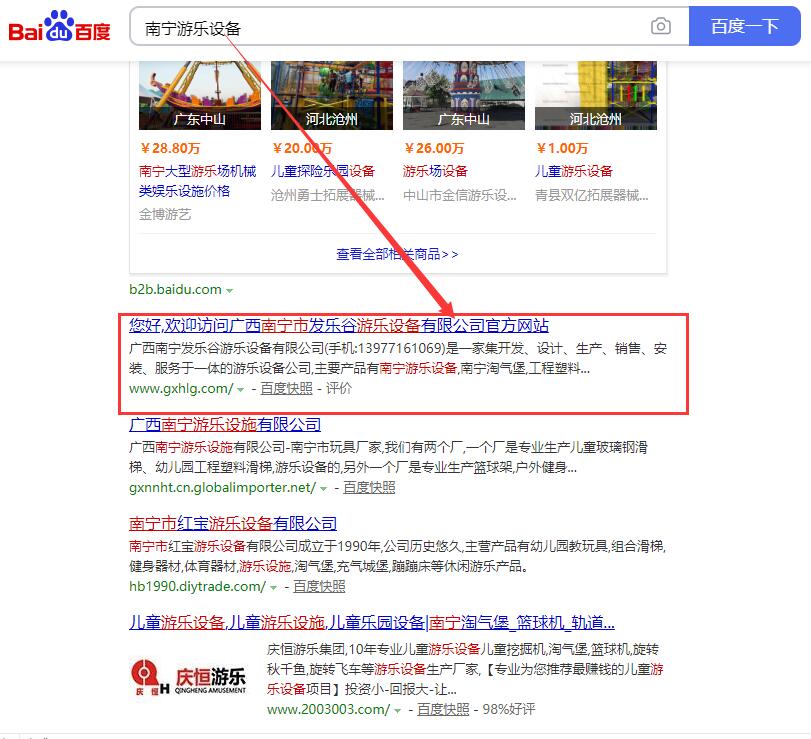Open 百度快照 for www.gxhlg.com result

click(x=287, y=388)
